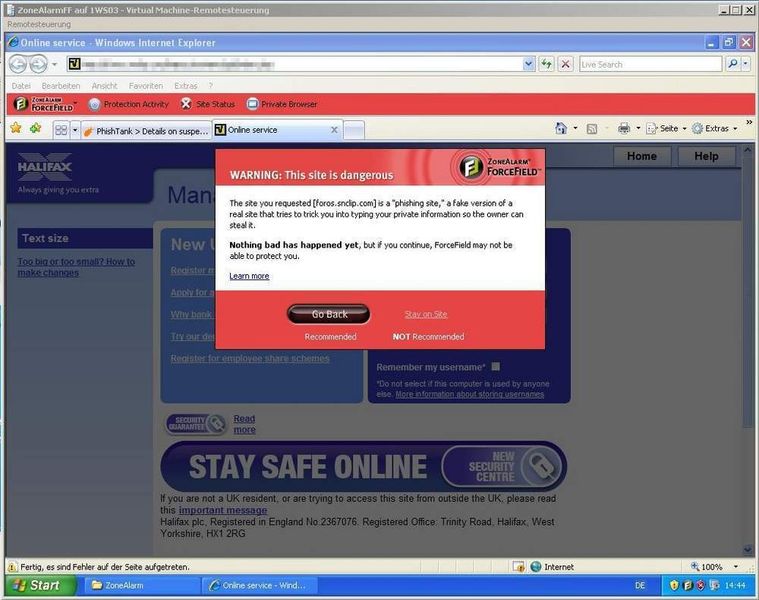
Task: Click the Halifax logo
Action: click(45, 166)
